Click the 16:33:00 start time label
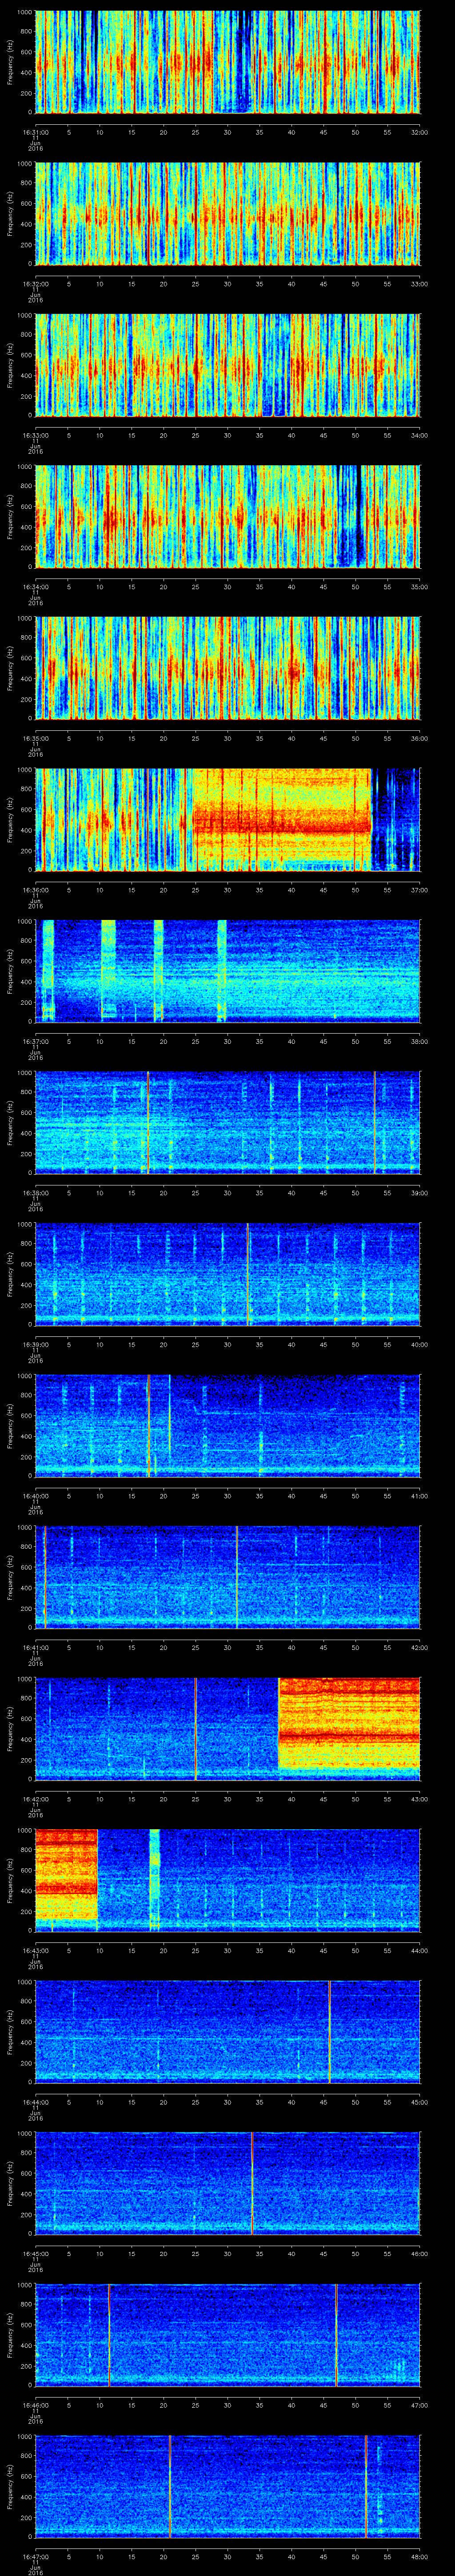This screenshot has height=2576, width=455. [36, 435]
